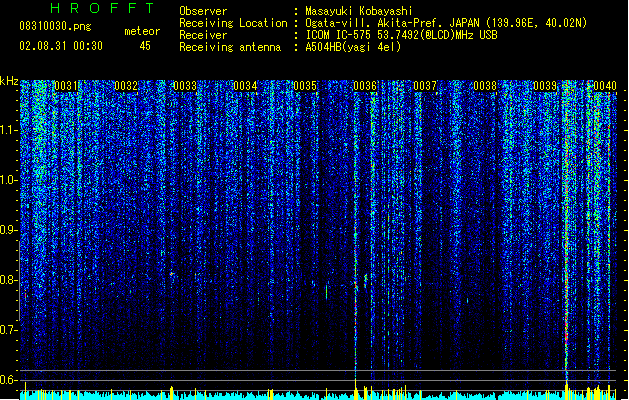Click the Observer label

pyautogui.click(x=203, y=11)
